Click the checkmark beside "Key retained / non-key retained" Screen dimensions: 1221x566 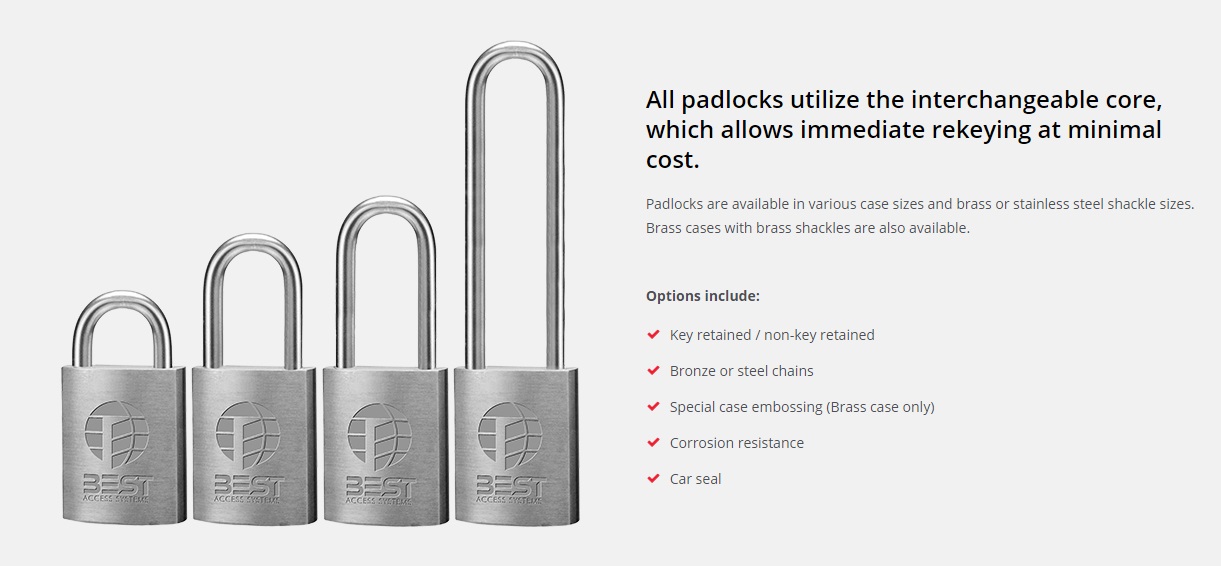(653, 335)
